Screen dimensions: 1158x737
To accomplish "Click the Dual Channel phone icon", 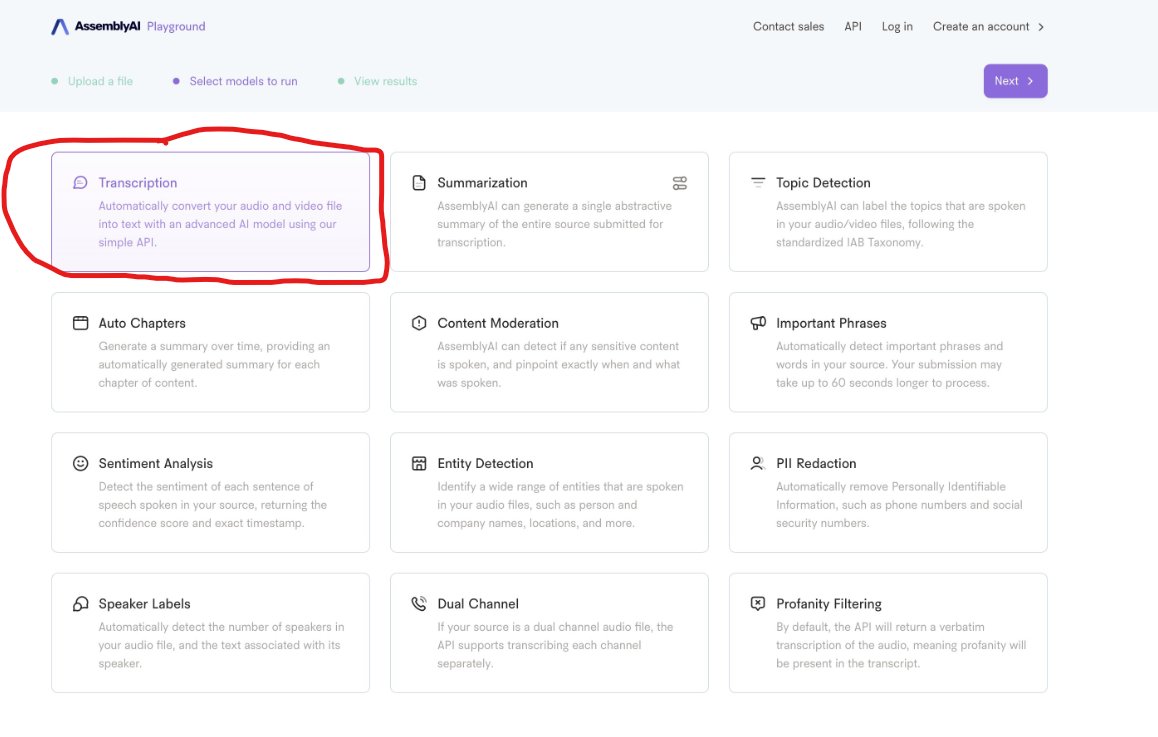I will pos(419,603).
